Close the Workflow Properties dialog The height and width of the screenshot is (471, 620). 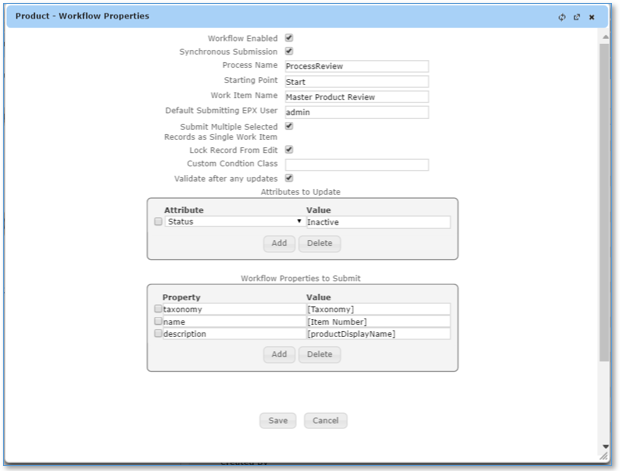click(591, 18)
